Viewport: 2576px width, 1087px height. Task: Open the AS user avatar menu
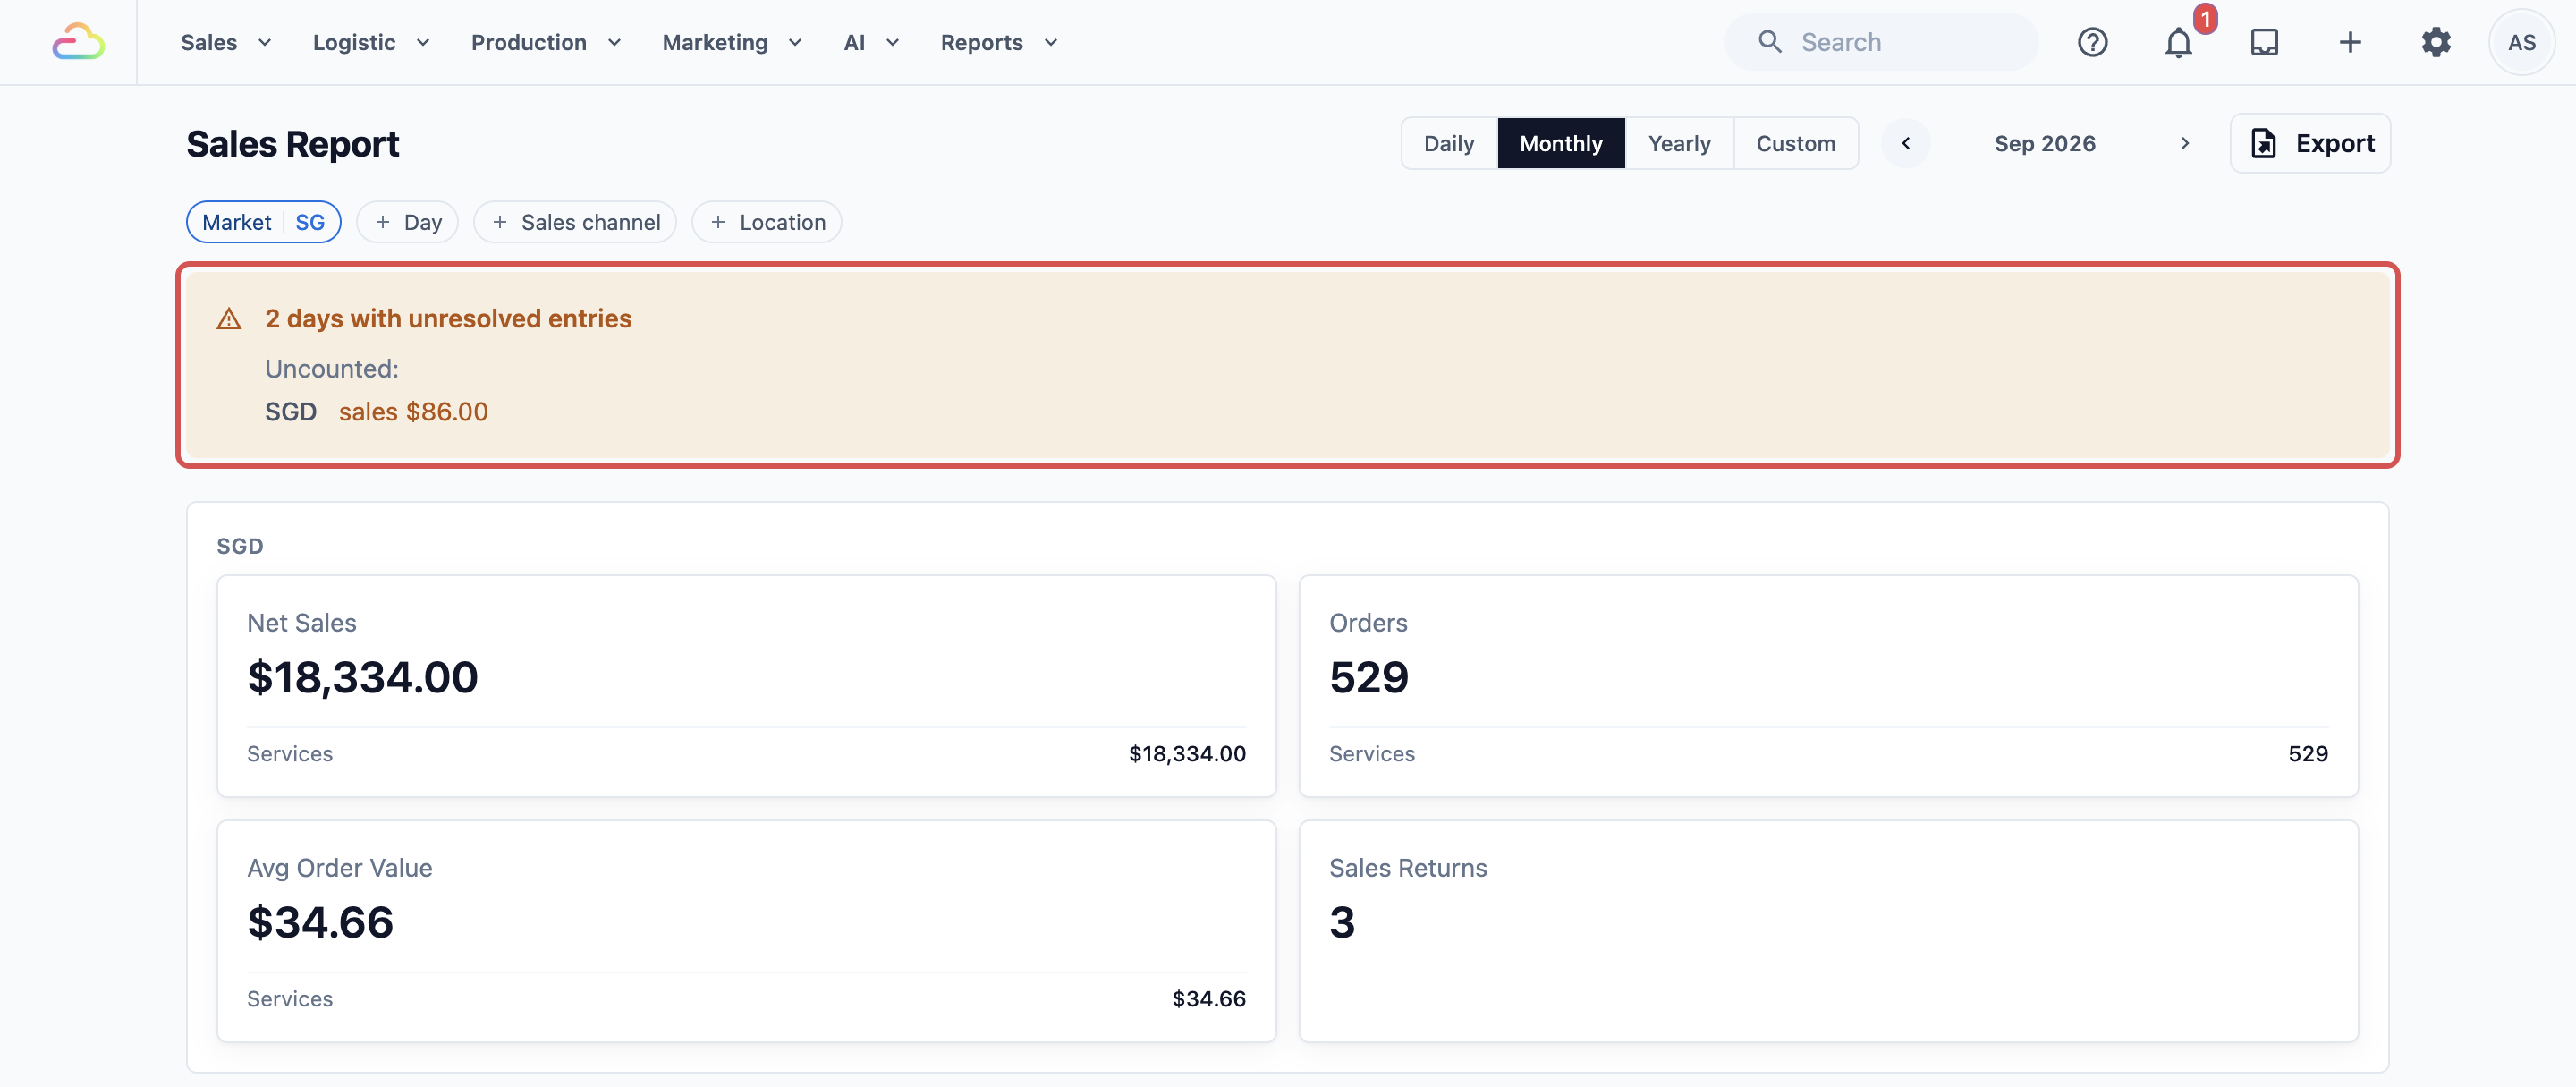pos(2521,42)
